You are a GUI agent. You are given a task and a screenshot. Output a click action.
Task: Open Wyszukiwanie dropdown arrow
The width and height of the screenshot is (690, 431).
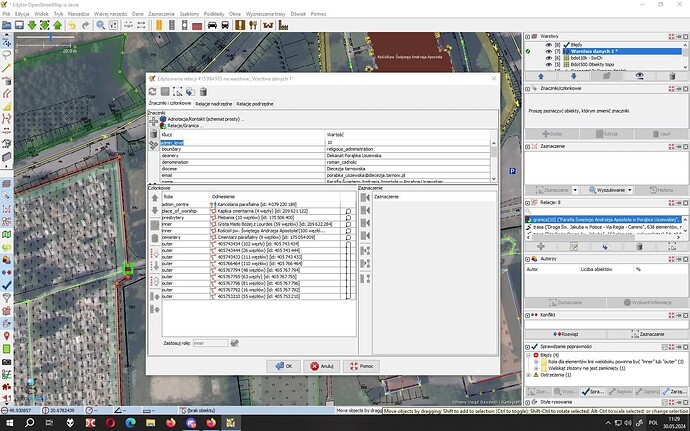[x=630, y=190]
